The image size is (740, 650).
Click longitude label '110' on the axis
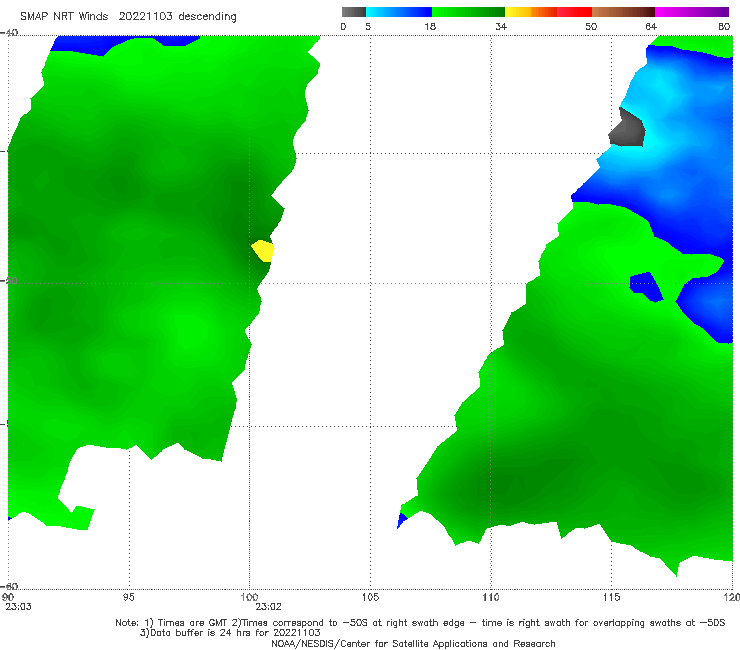coord(490,597)
